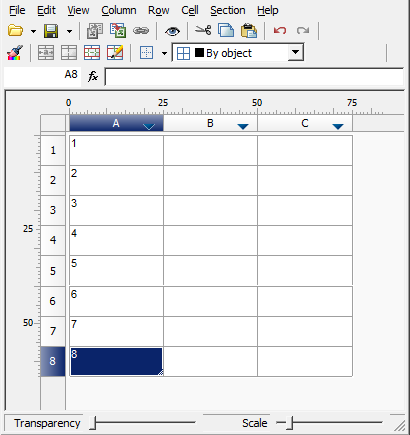Open the Row menu
Viewport: 410px width, 435px height.
point(159,10)
